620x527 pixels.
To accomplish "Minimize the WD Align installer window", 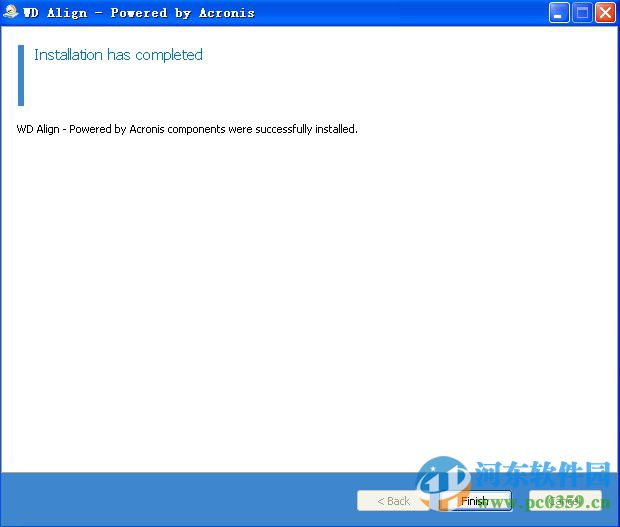I will click(559, 13).
